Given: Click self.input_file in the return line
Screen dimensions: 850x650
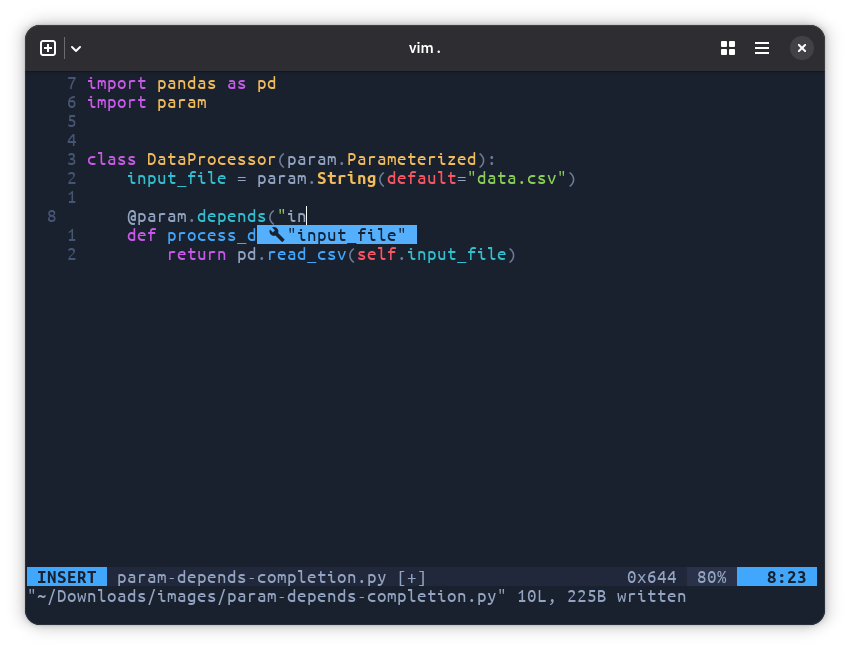Looking at the screenshot, I should (x=432, y=254).
